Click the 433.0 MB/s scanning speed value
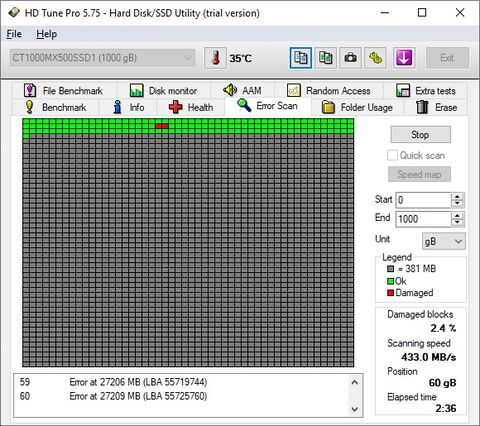Screen dimensions: 480x426 coord(429,357)
